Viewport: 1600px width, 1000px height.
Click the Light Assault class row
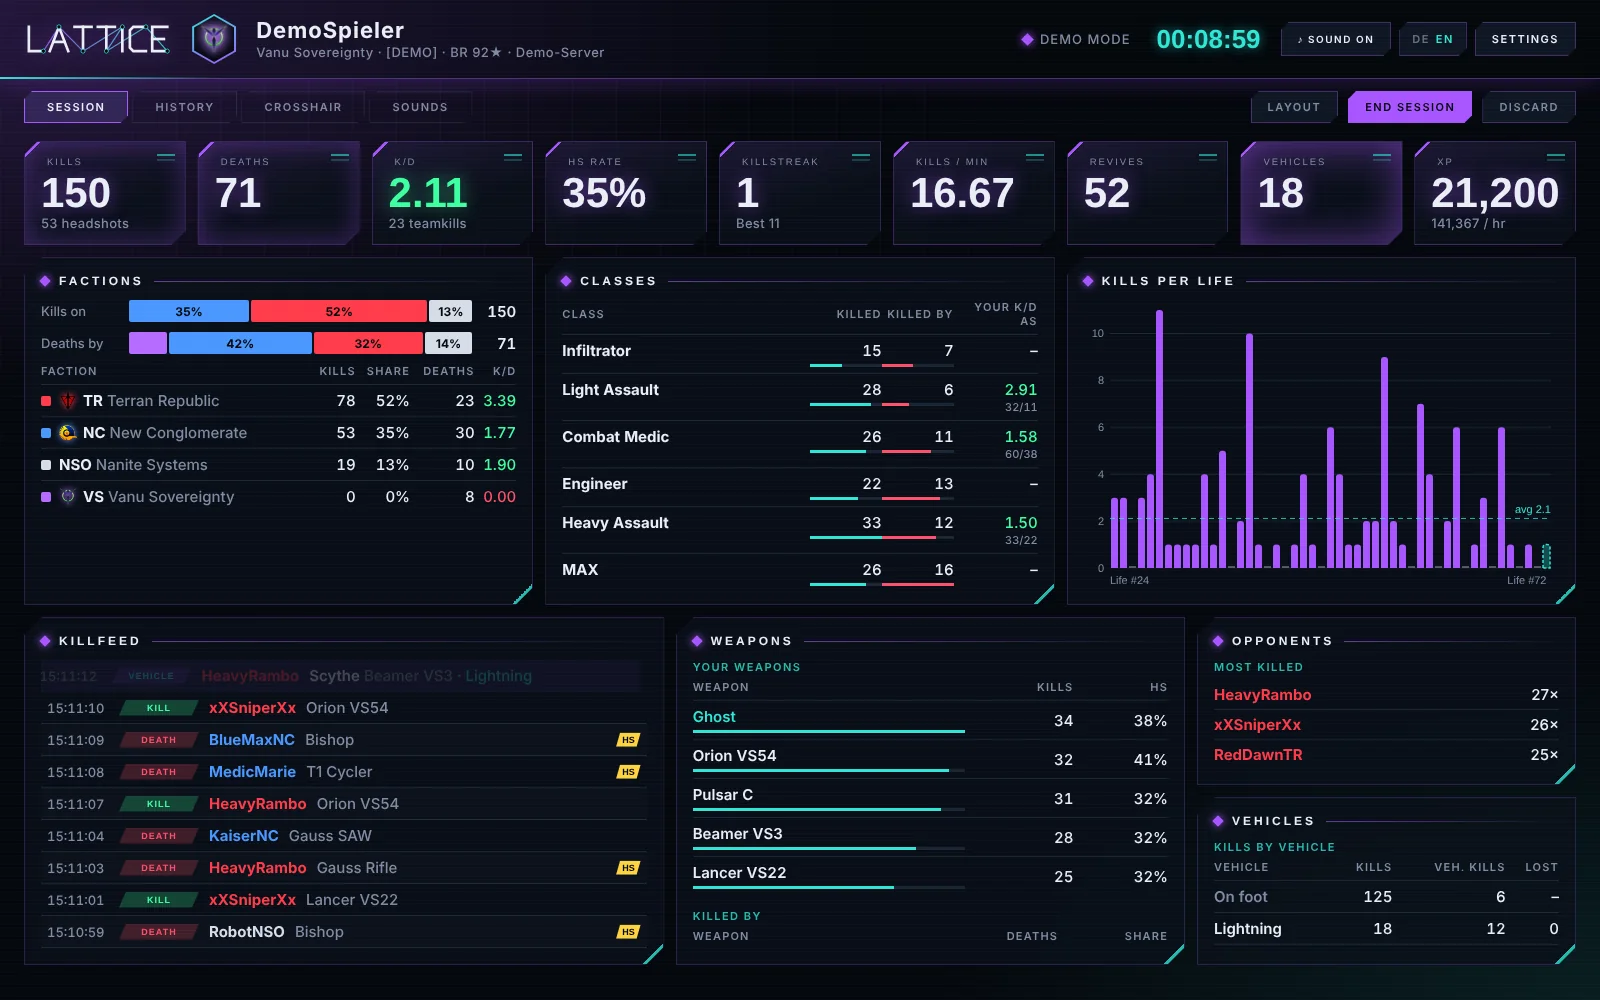click(800, 397)
